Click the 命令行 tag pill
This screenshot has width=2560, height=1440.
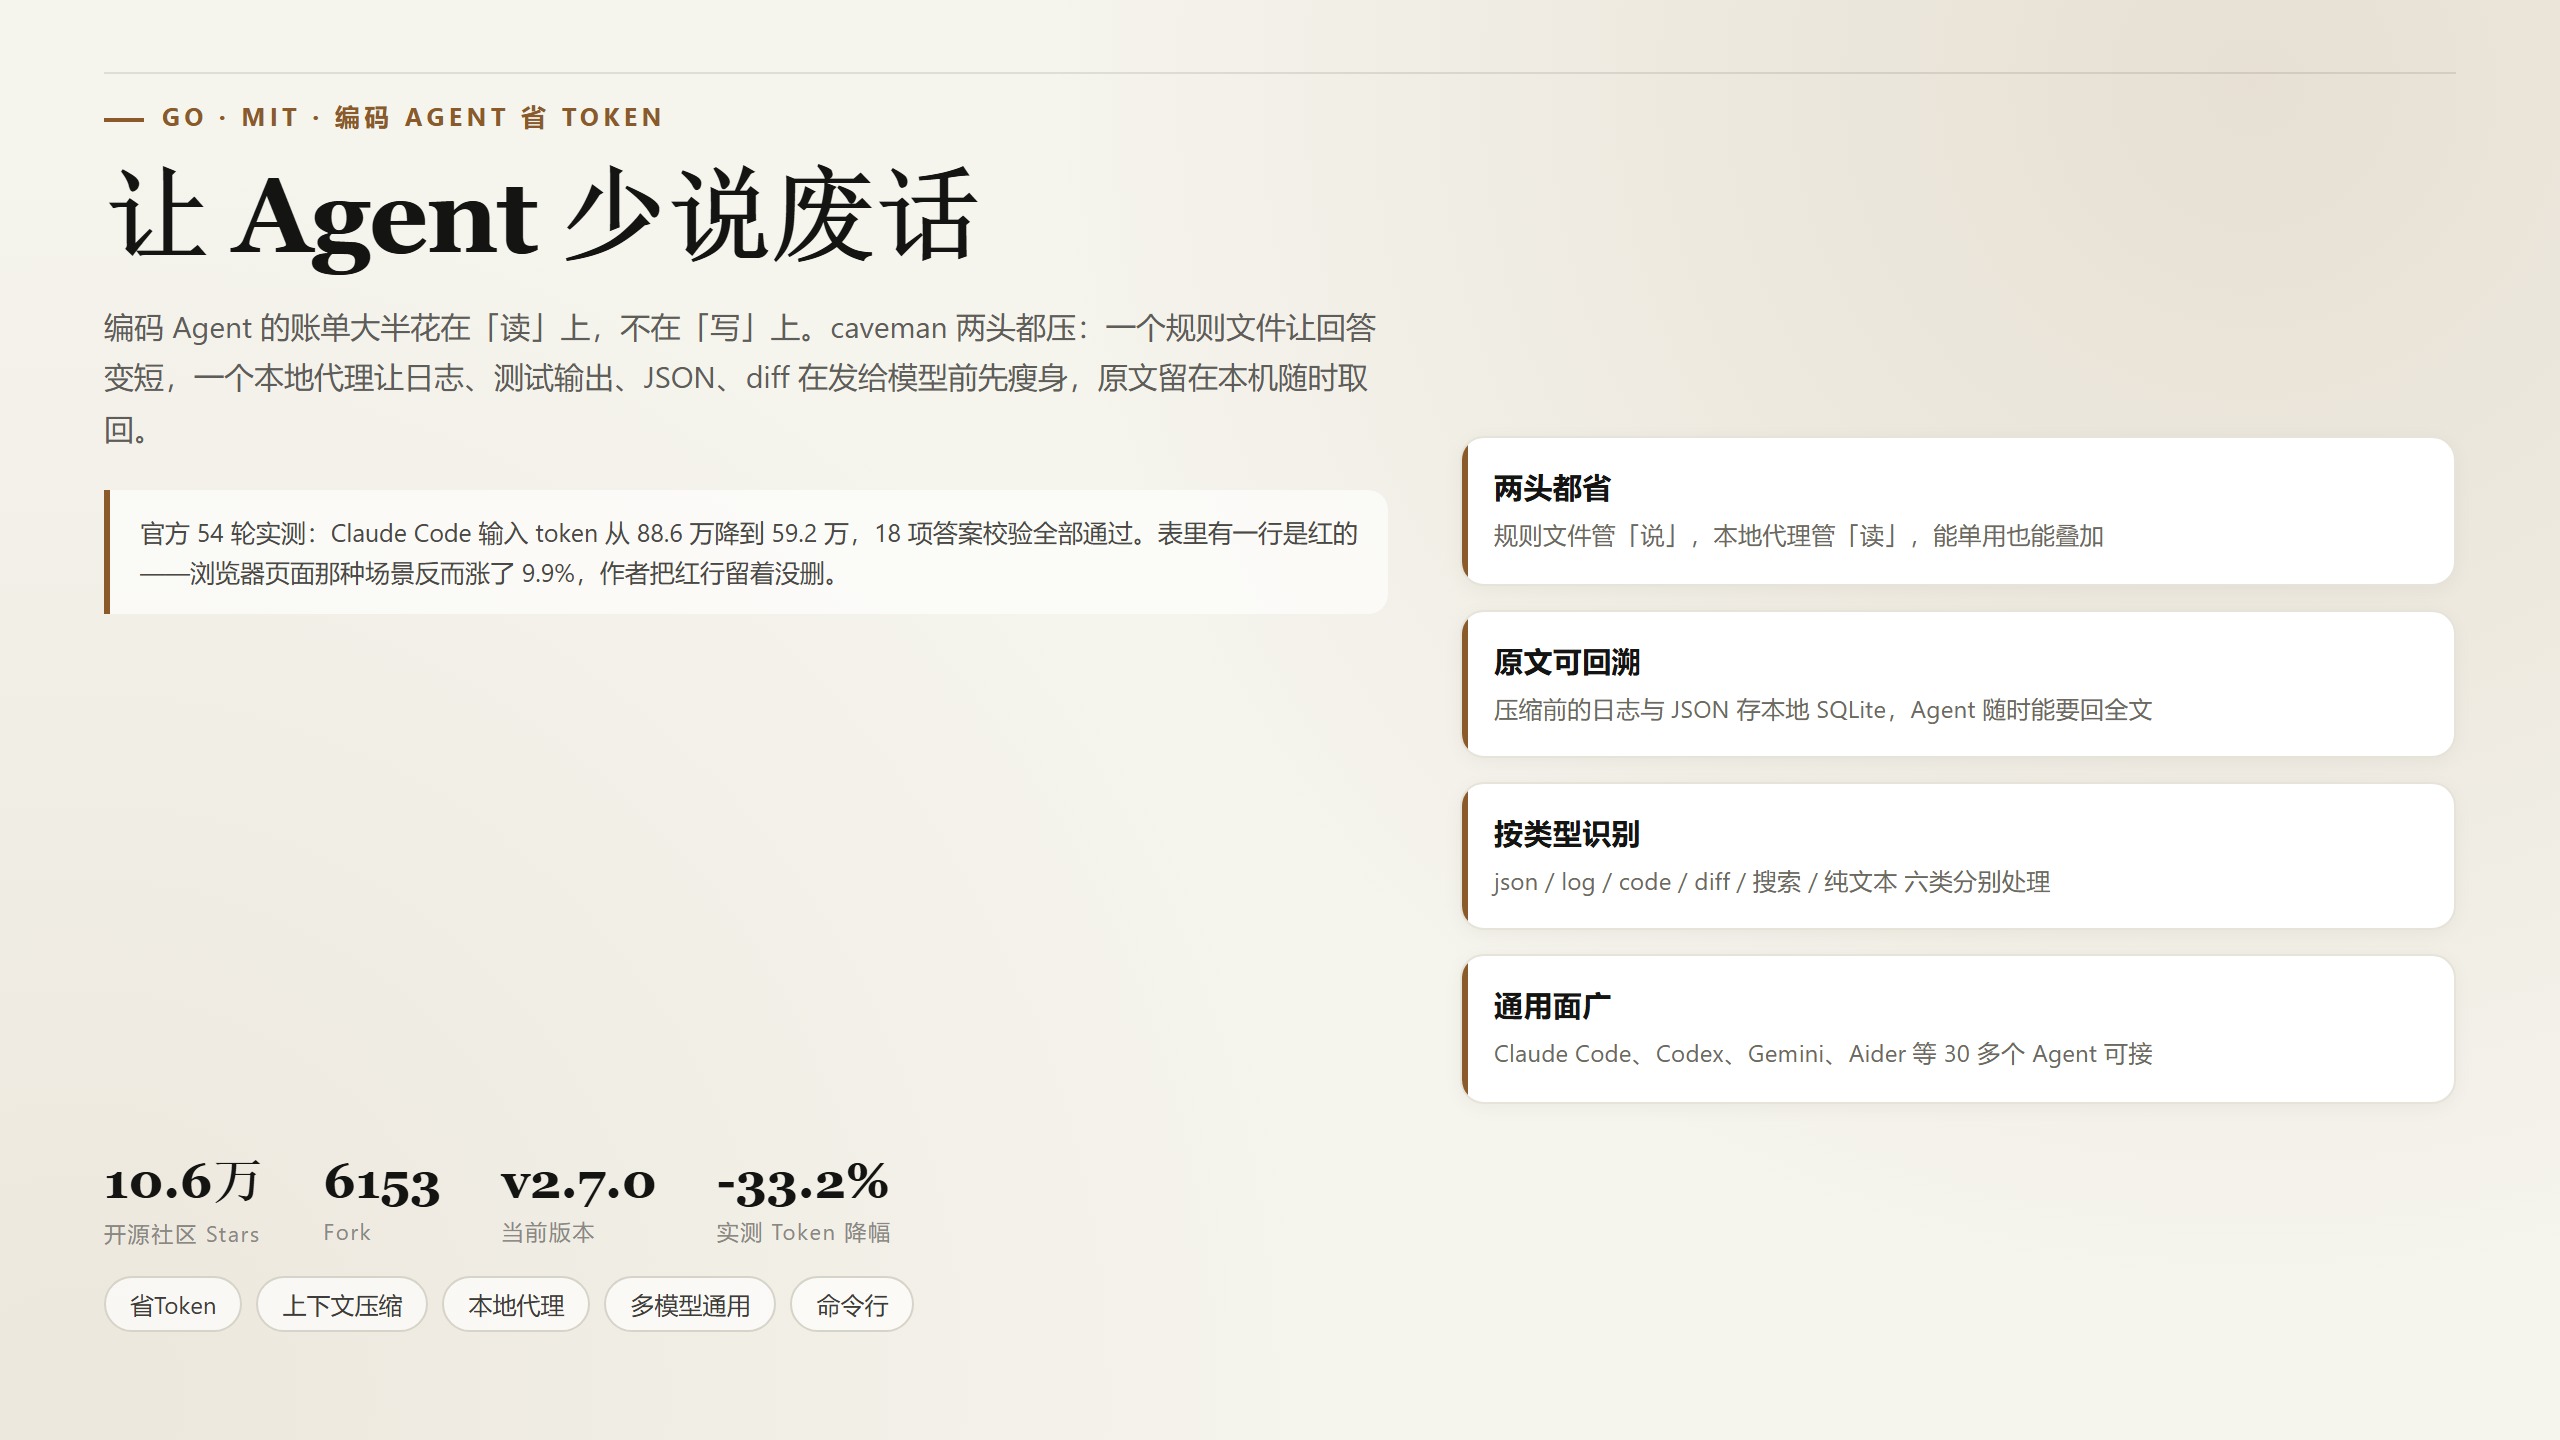[852, 1305]
